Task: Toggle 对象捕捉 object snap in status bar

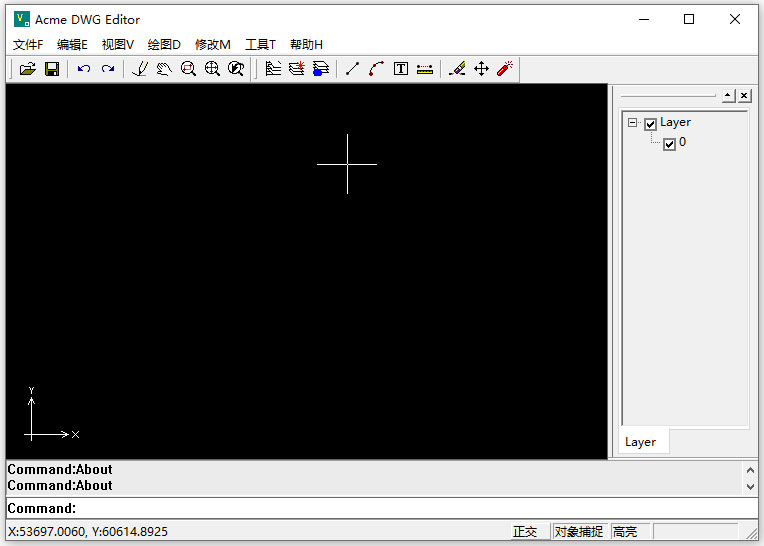Action: click(x=579, y=531)
